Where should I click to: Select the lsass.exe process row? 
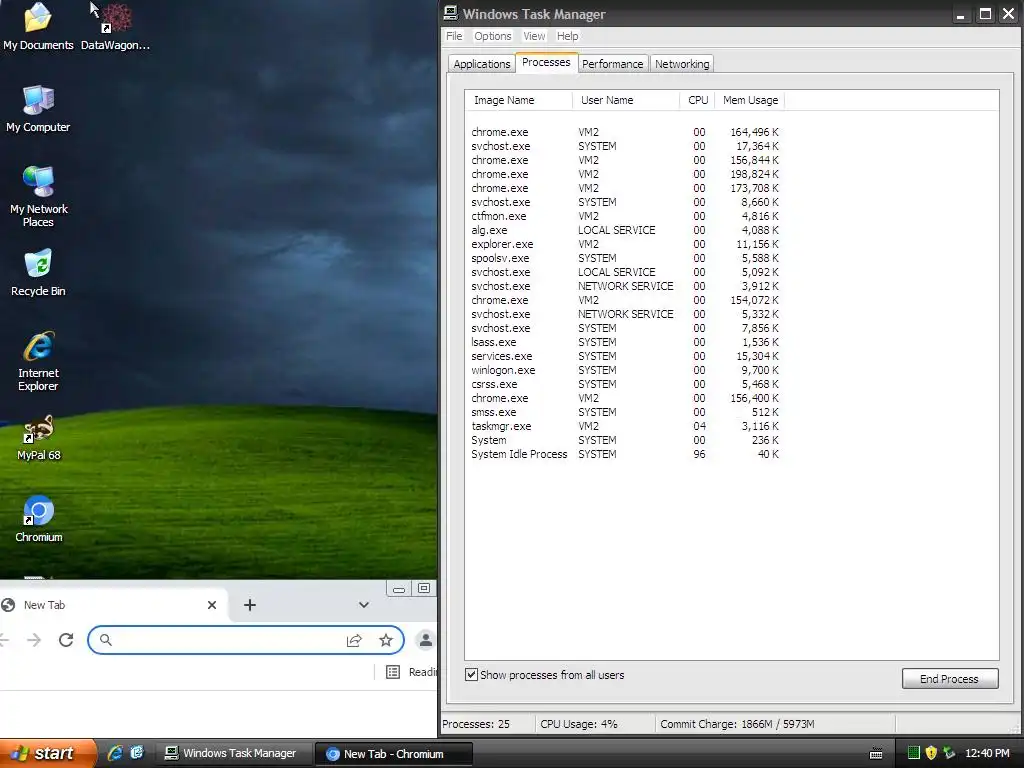[x=625, y=342]
